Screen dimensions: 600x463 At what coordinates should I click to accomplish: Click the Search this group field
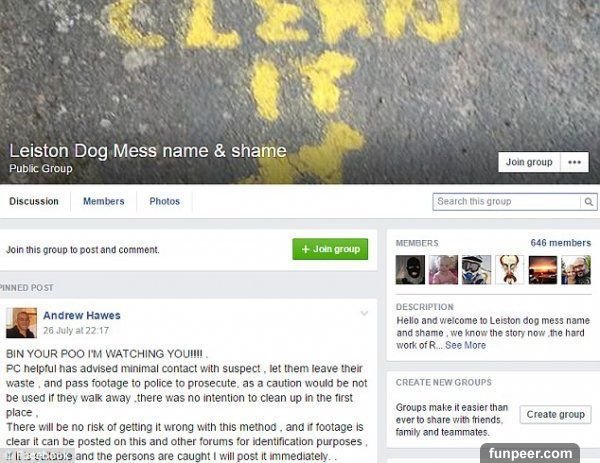click(x=507, y=202)
